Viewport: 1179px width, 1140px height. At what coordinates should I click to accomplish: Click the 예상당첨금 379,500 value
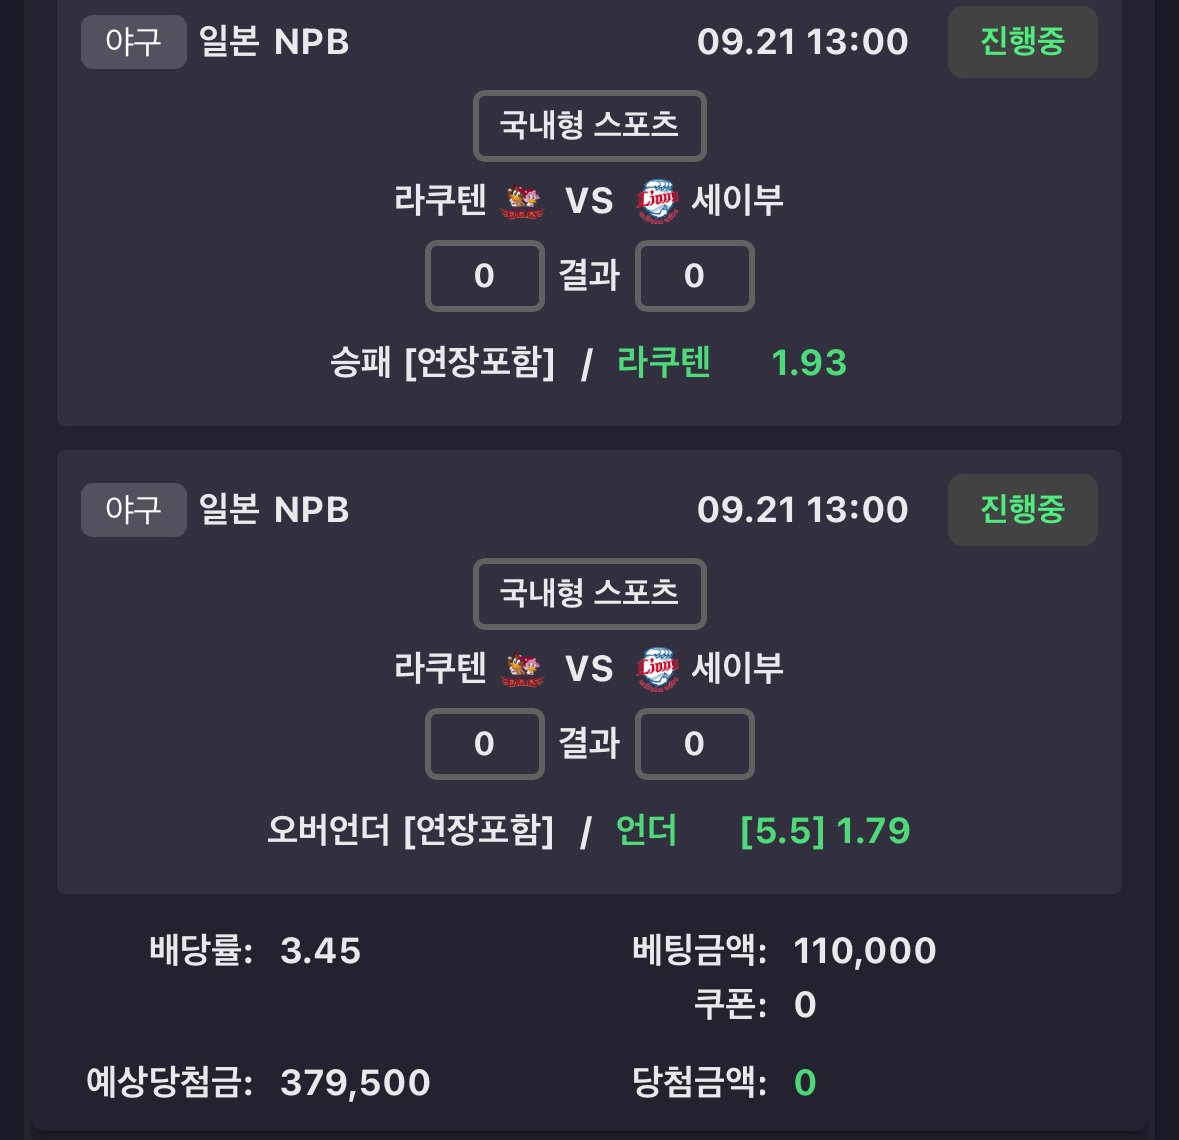click(x=355, y=1083)
